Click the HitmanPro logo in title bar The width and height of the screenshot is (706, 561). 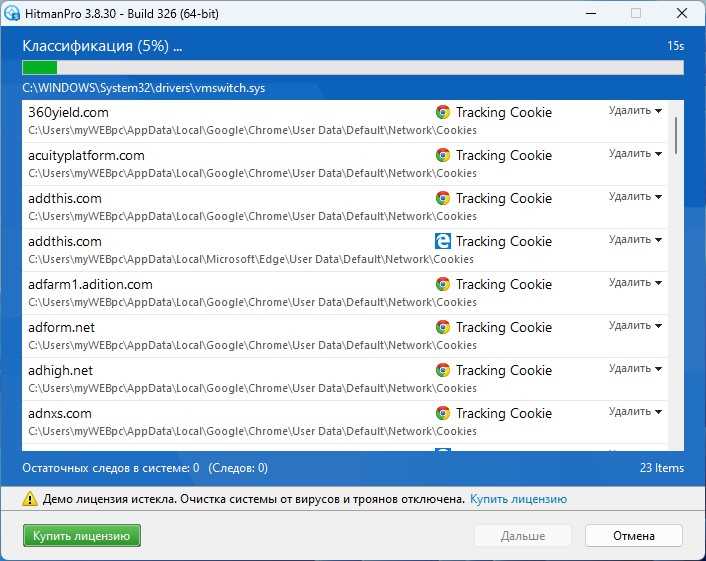point(11,13)
